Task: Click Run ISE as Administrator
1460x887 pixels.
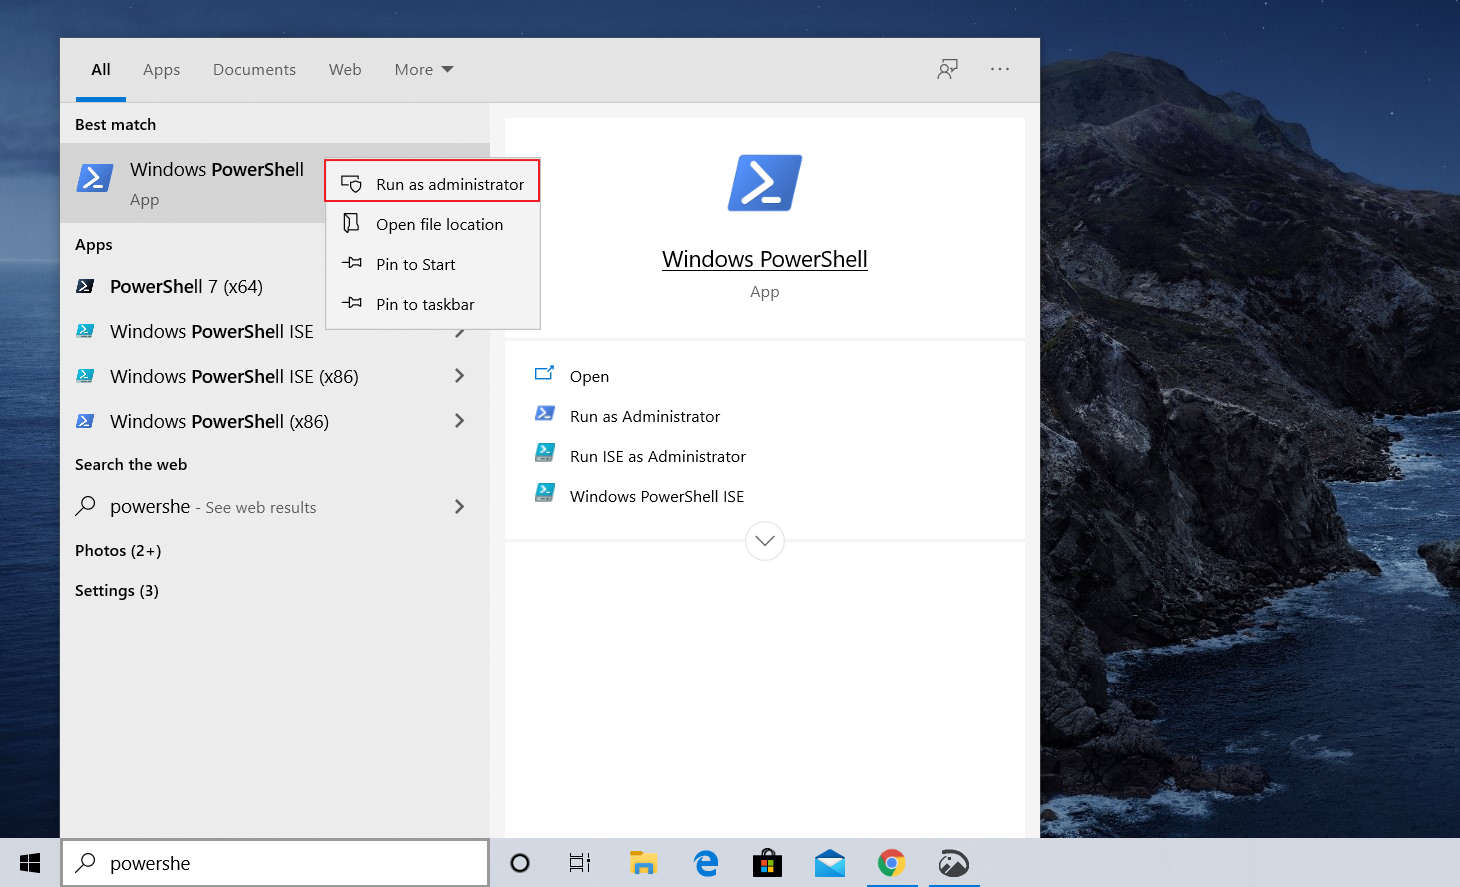Action: click(x=658, y=456)
